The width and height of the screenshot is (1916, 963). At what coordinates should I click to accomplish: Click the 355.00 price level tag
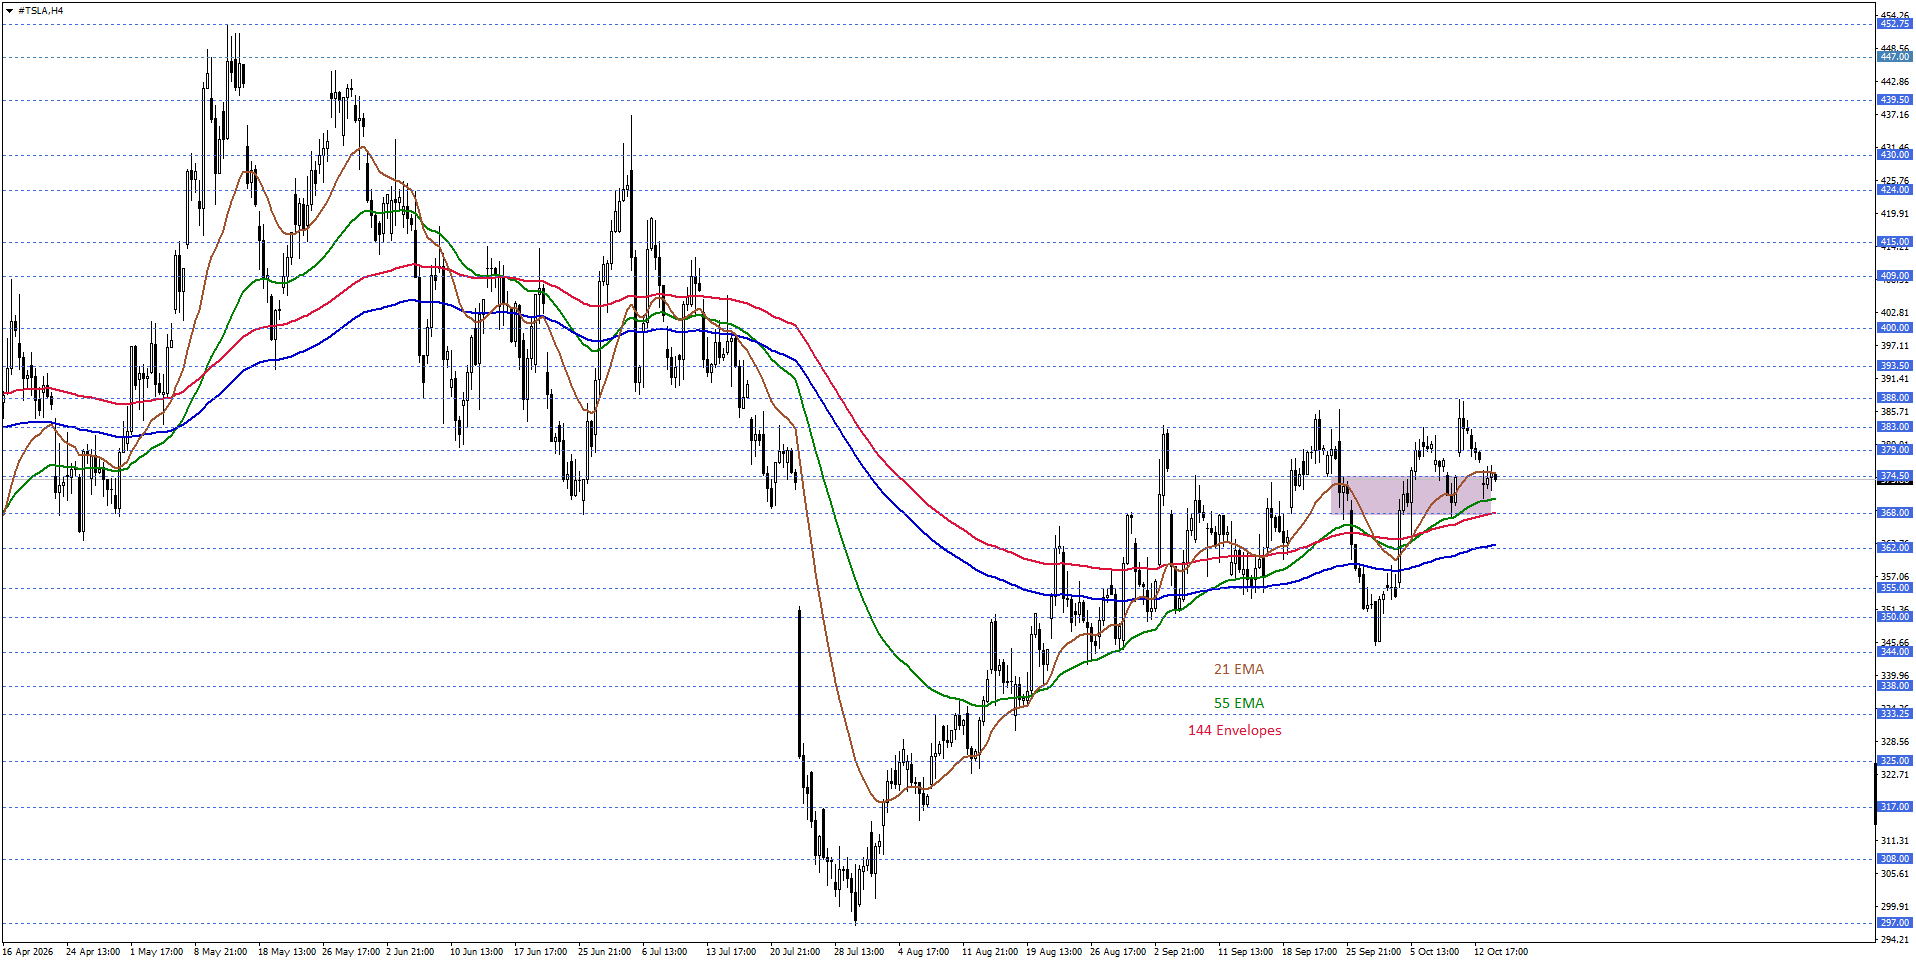[1894, 588]
